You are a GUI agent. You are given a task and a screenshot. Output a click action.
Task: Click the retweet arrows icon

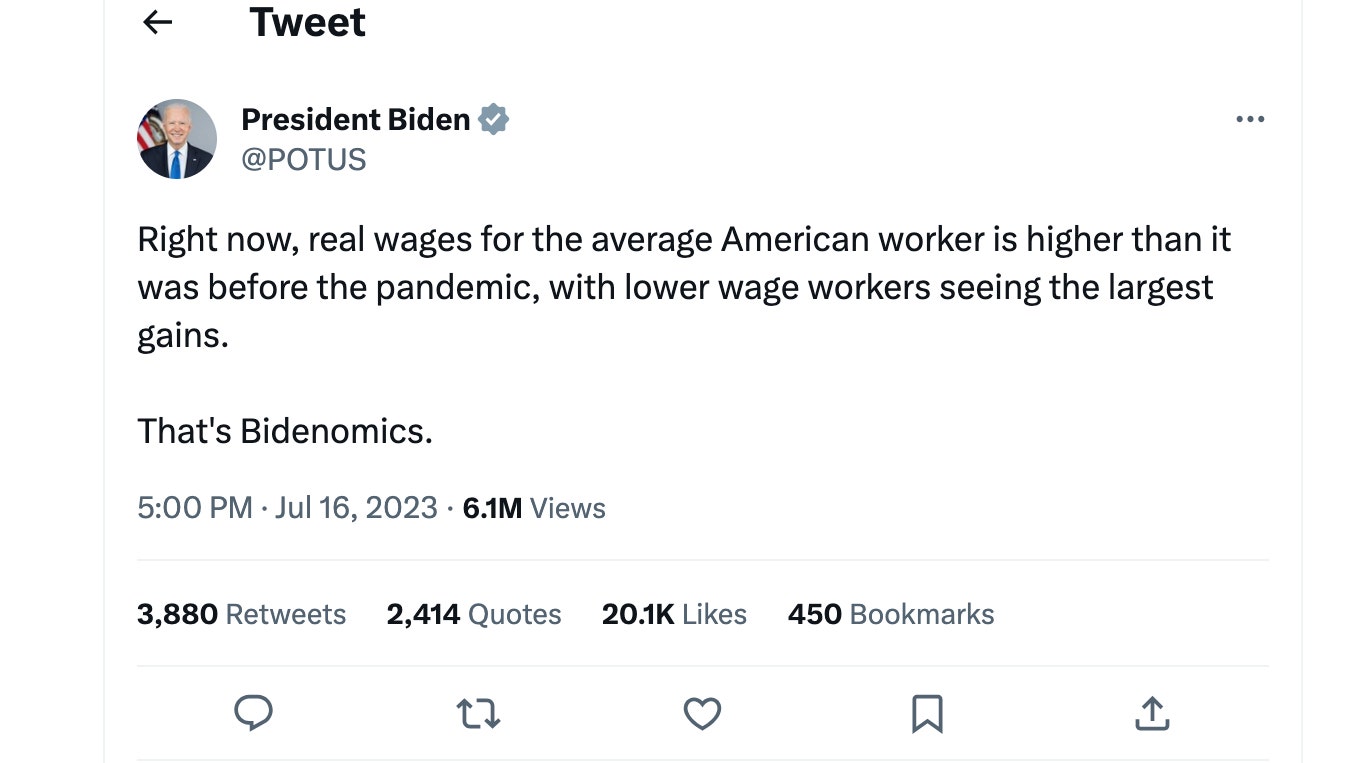tap(478, 714)
